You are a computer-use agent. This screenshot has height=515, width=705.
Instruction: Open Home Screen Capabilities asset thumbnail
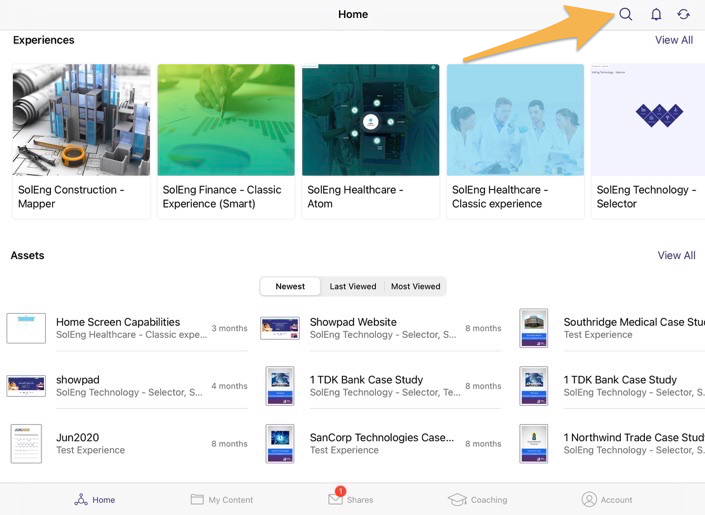pos(26,328)
